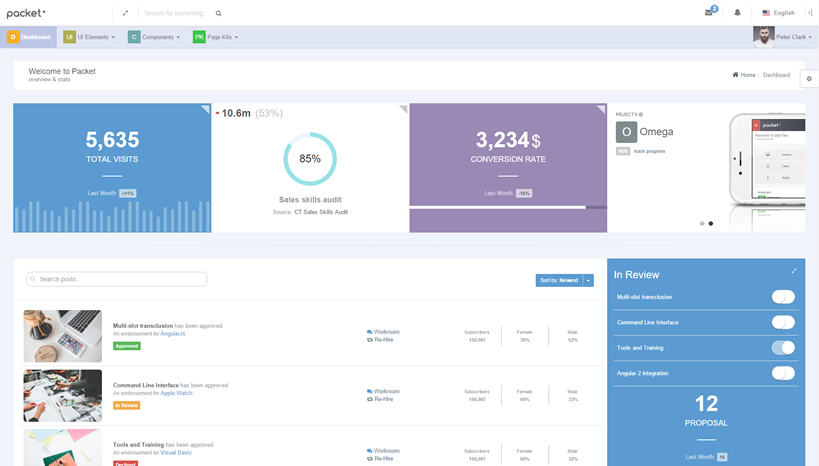Image resolution: width=819 pixels, height=466 pixels.
Task: Toggle the Multi-slot transclusion switch
Action: [x=783, y=297]
